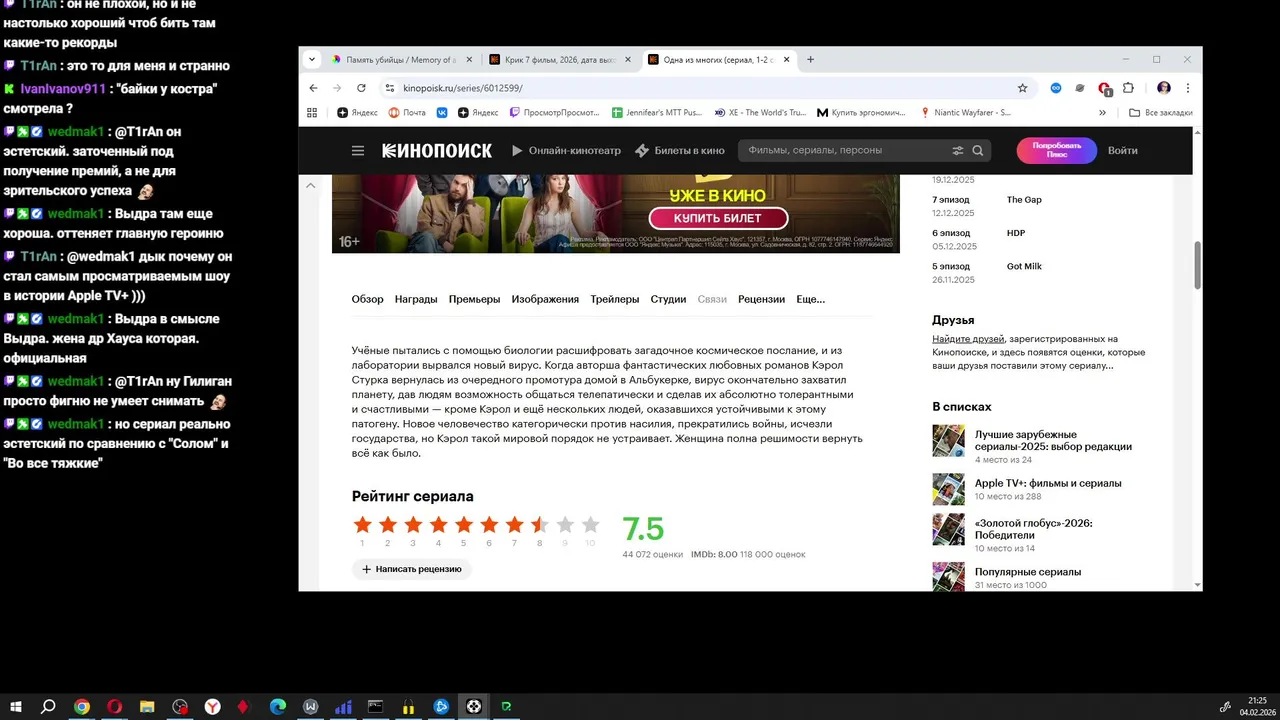Open 'Apple TV+: фильмы и сериалы' list
Viewport: 1280px width, 720px height.
1048,483
